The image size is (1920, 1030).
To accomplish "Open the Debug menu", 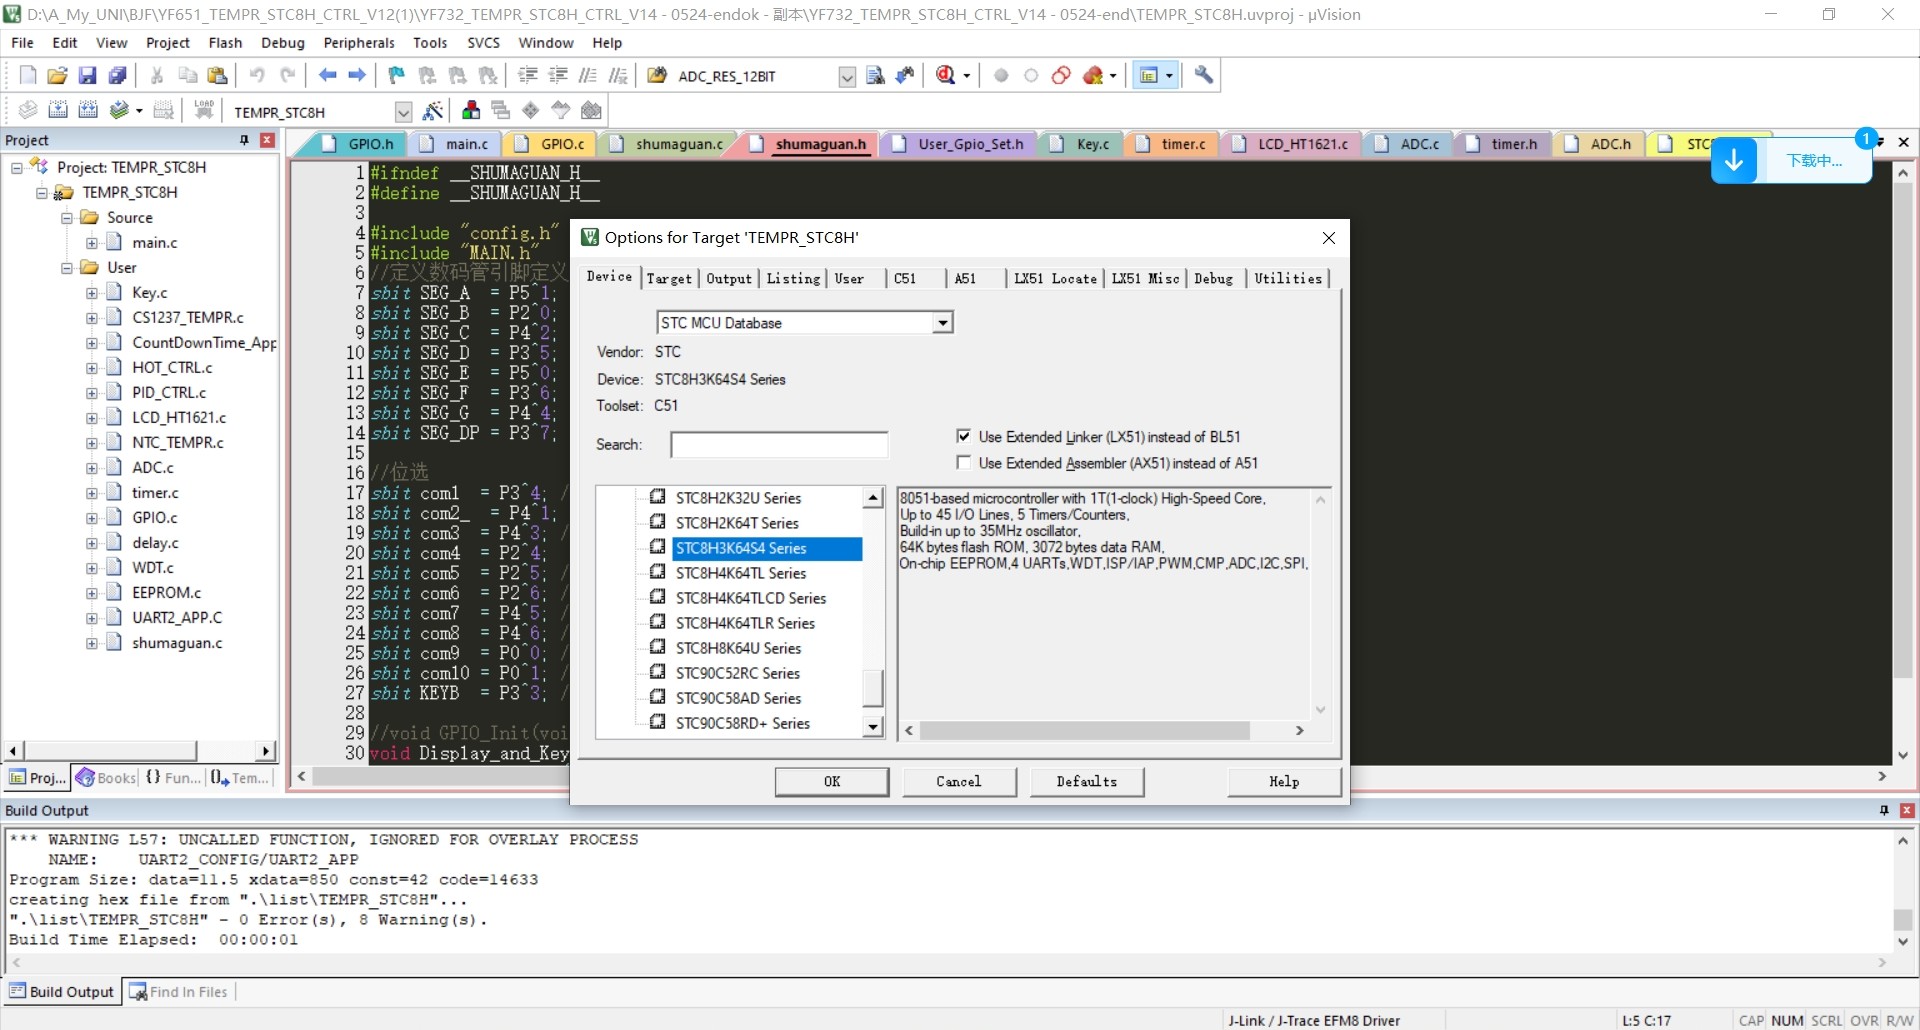I will coord(283,43).
